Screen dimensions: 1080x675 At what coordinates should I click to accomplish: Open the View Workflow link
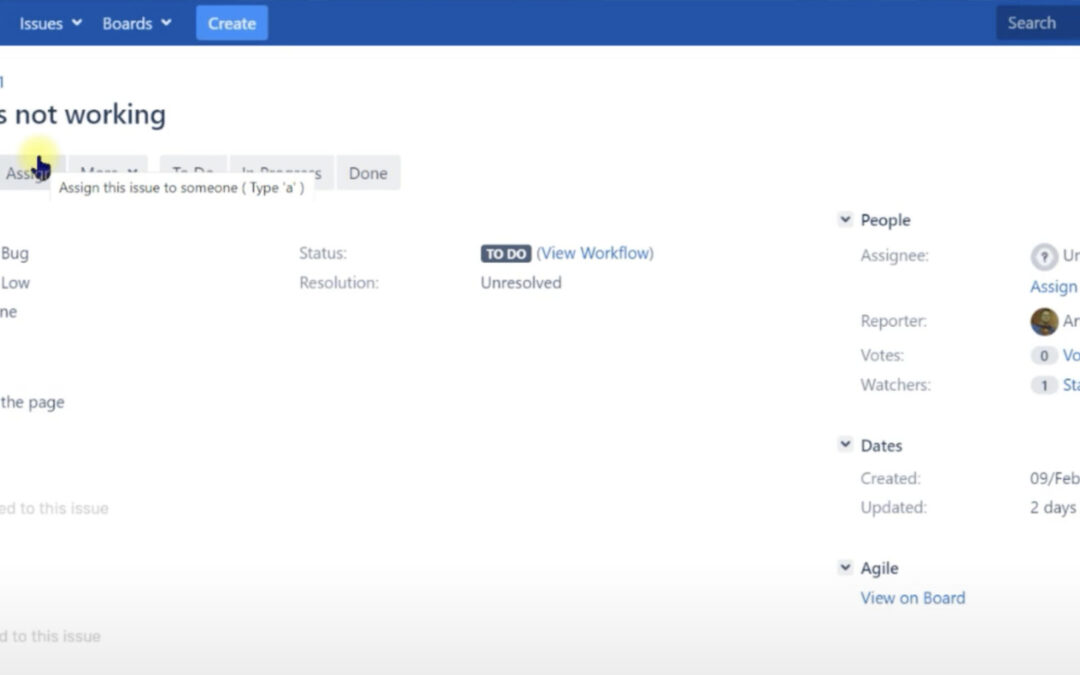coord(595,254)
